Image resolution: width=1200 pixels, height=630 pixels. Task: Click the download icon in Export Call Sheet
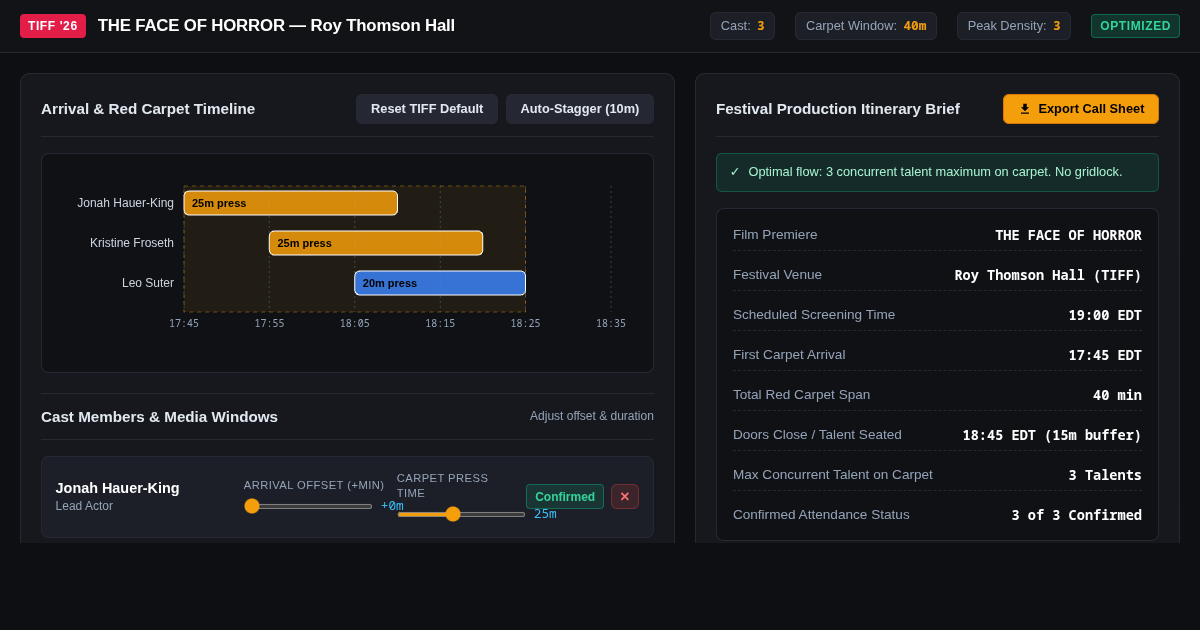click(x=1025, y=109)
